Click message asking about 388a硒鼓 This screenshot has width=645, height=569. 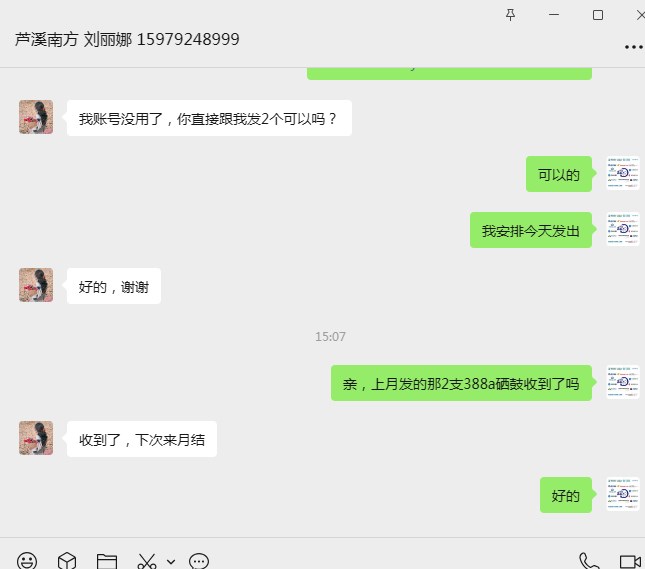tap(461, 383)
